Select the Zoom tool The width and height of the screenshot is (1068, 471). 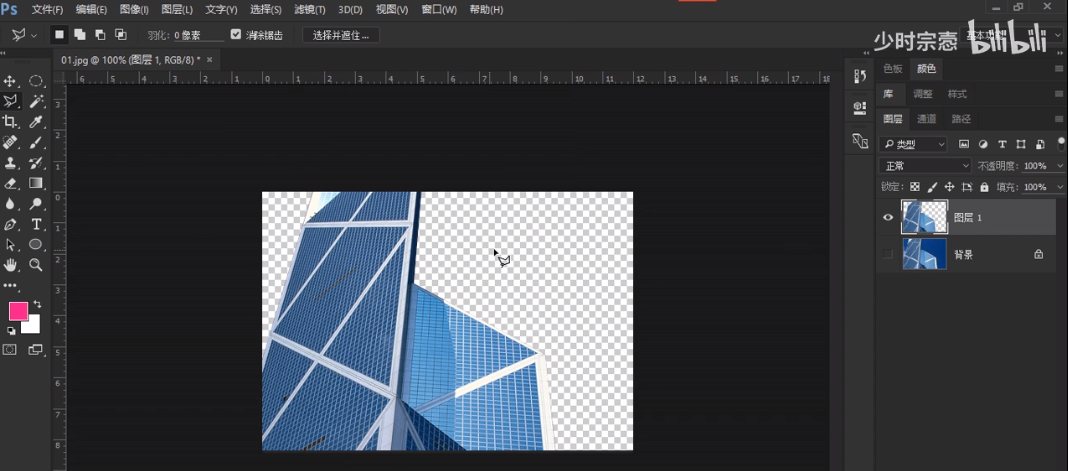(36, 265)
